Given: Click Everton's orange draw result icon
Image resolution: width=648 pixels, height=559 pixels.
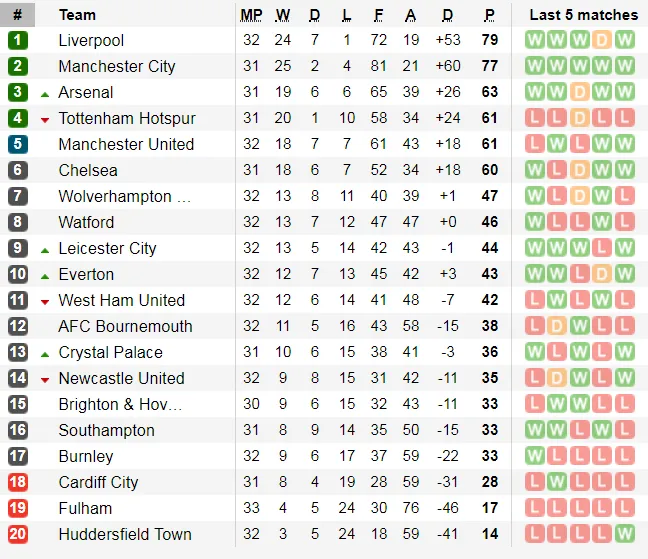Looking at the screenshot, I should [x=602, y=275].
